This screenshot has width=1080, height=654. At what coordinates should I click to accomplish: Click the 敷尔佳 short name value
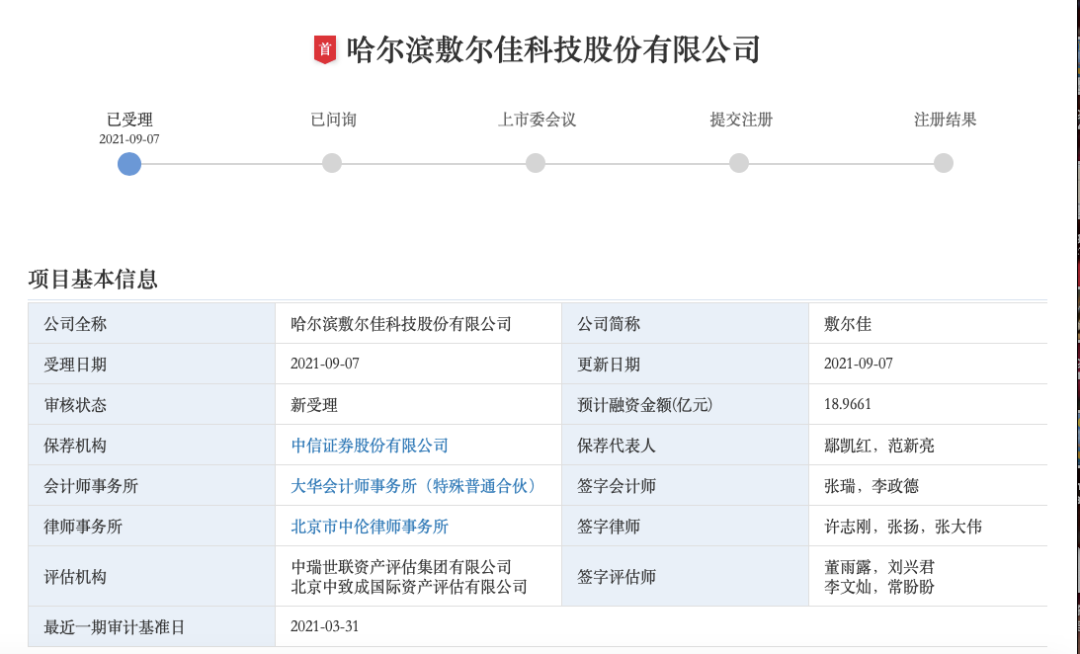click(847, 324)
